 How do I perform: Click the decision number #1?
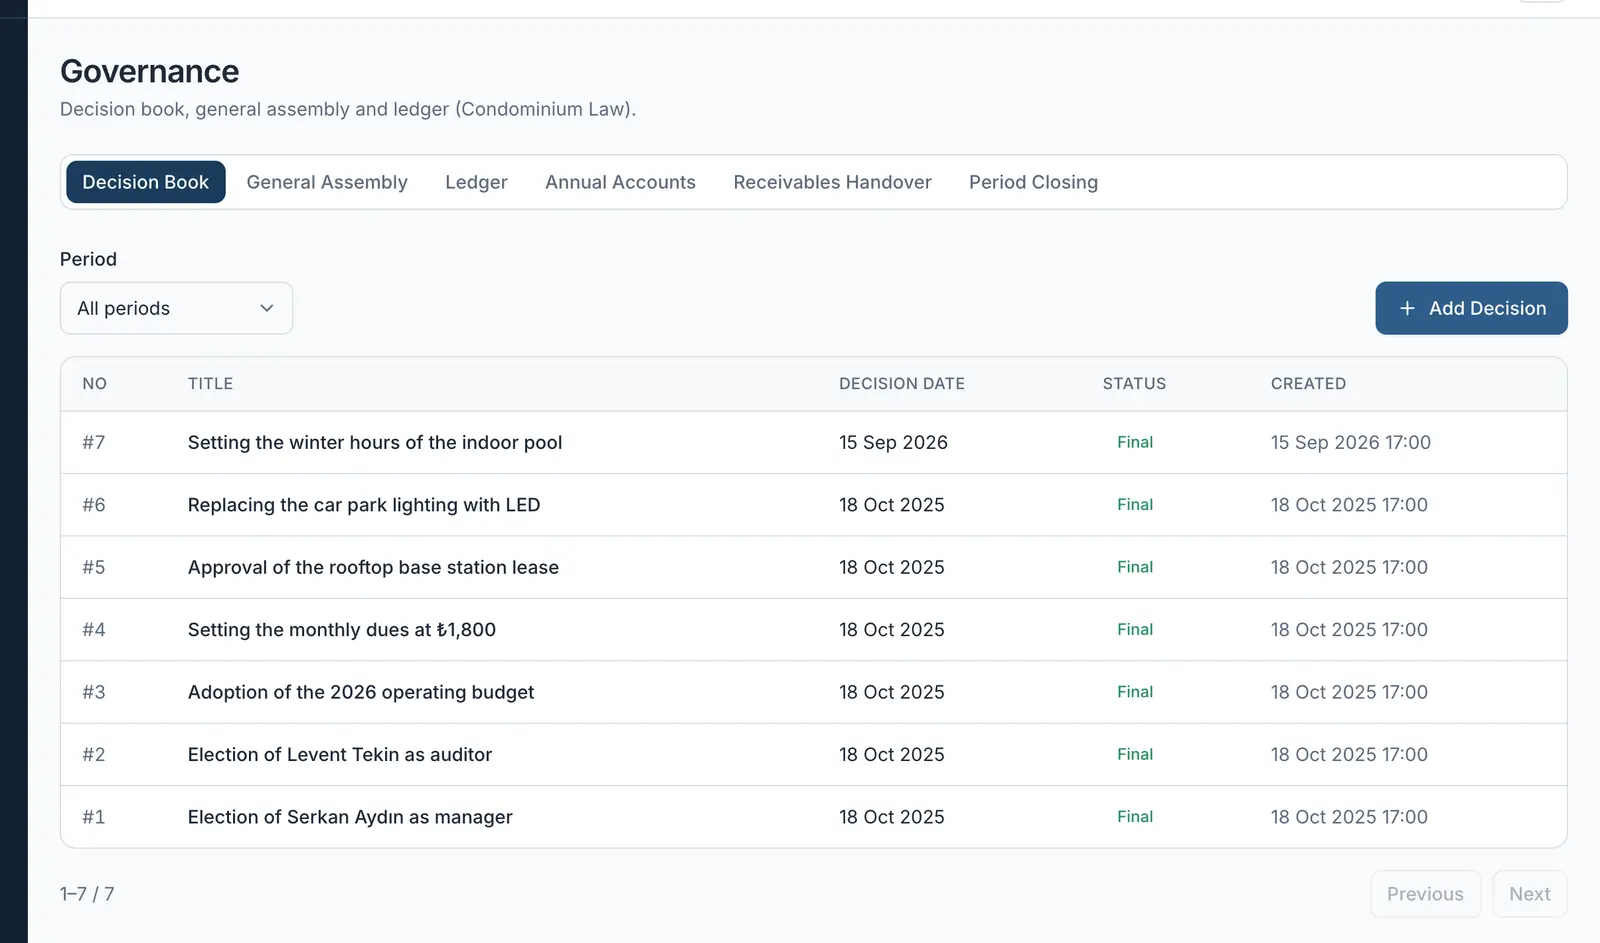(x=94, y=817)
